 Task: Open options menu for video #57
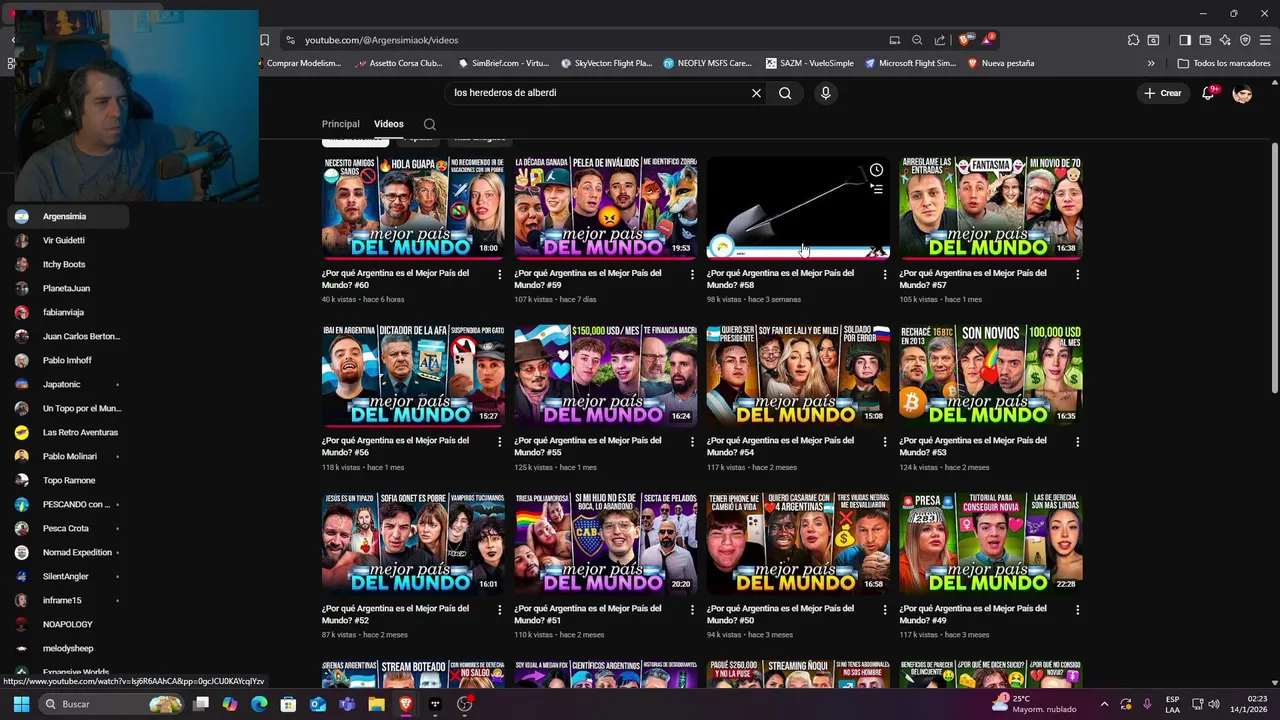[1077, 274]
